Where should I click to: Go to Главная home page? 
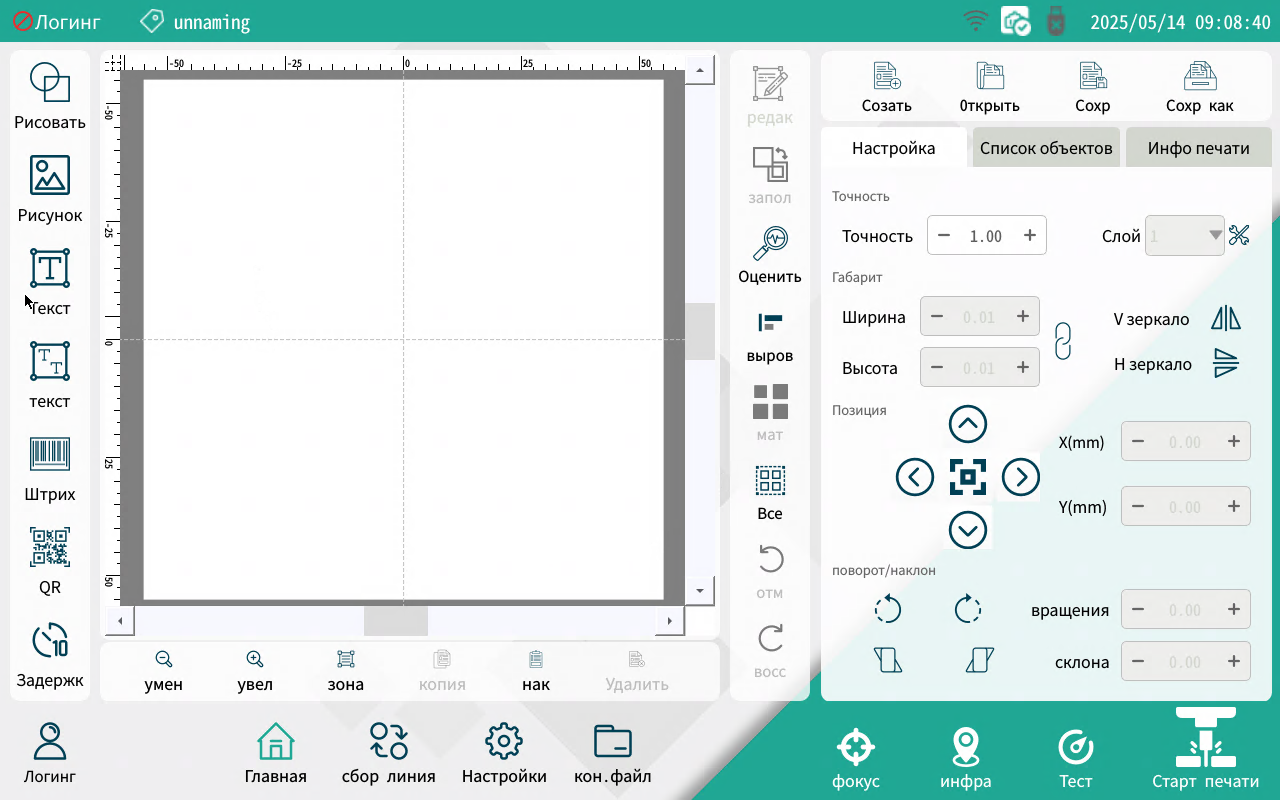click(276, 755)
